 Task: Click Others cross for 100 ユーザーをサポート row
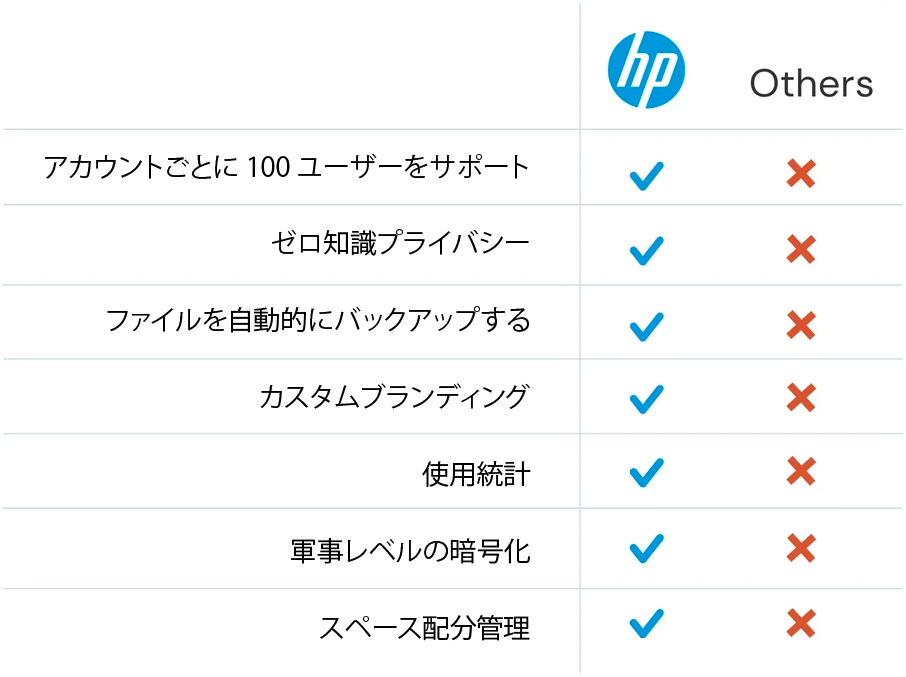pyautogui.click(x=800, y=174)
